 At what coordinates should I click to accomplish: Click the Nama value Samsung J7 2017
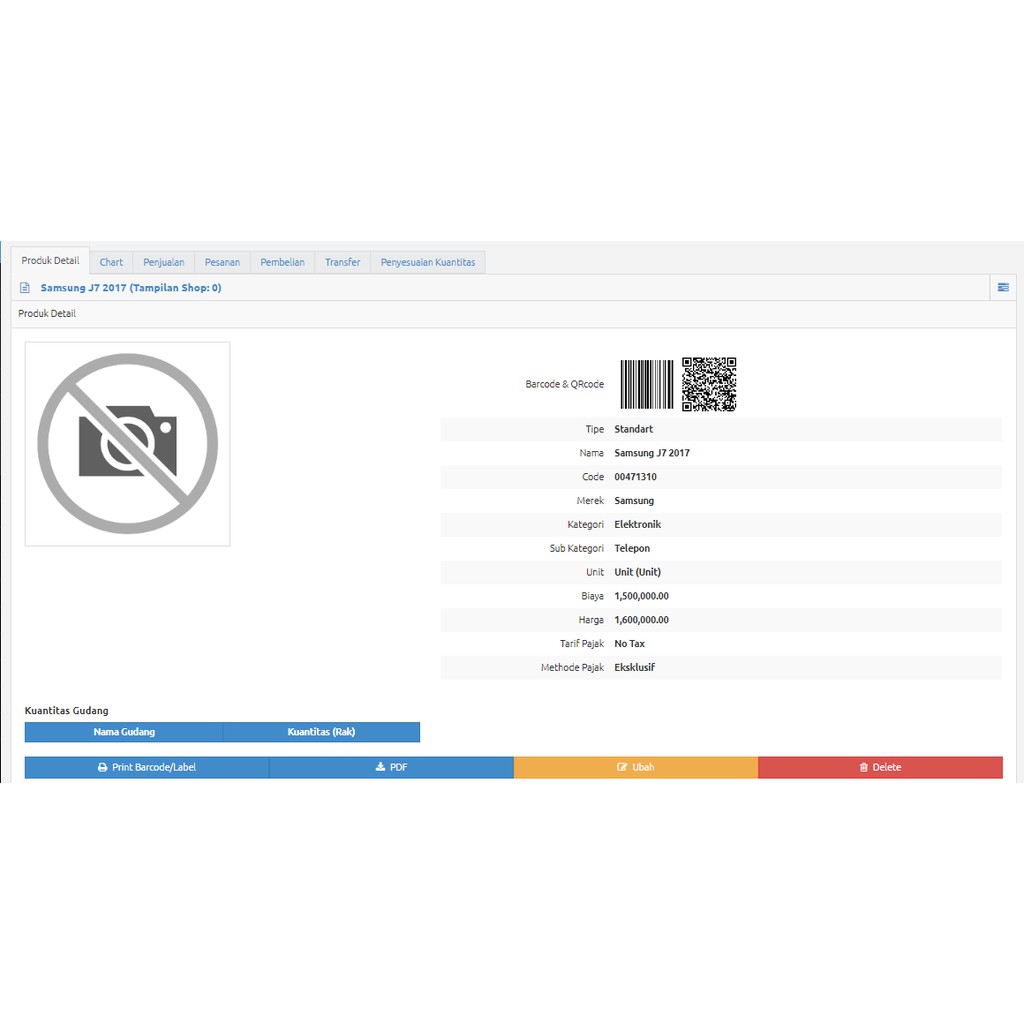pyautogui.click(x=652, y=453)
